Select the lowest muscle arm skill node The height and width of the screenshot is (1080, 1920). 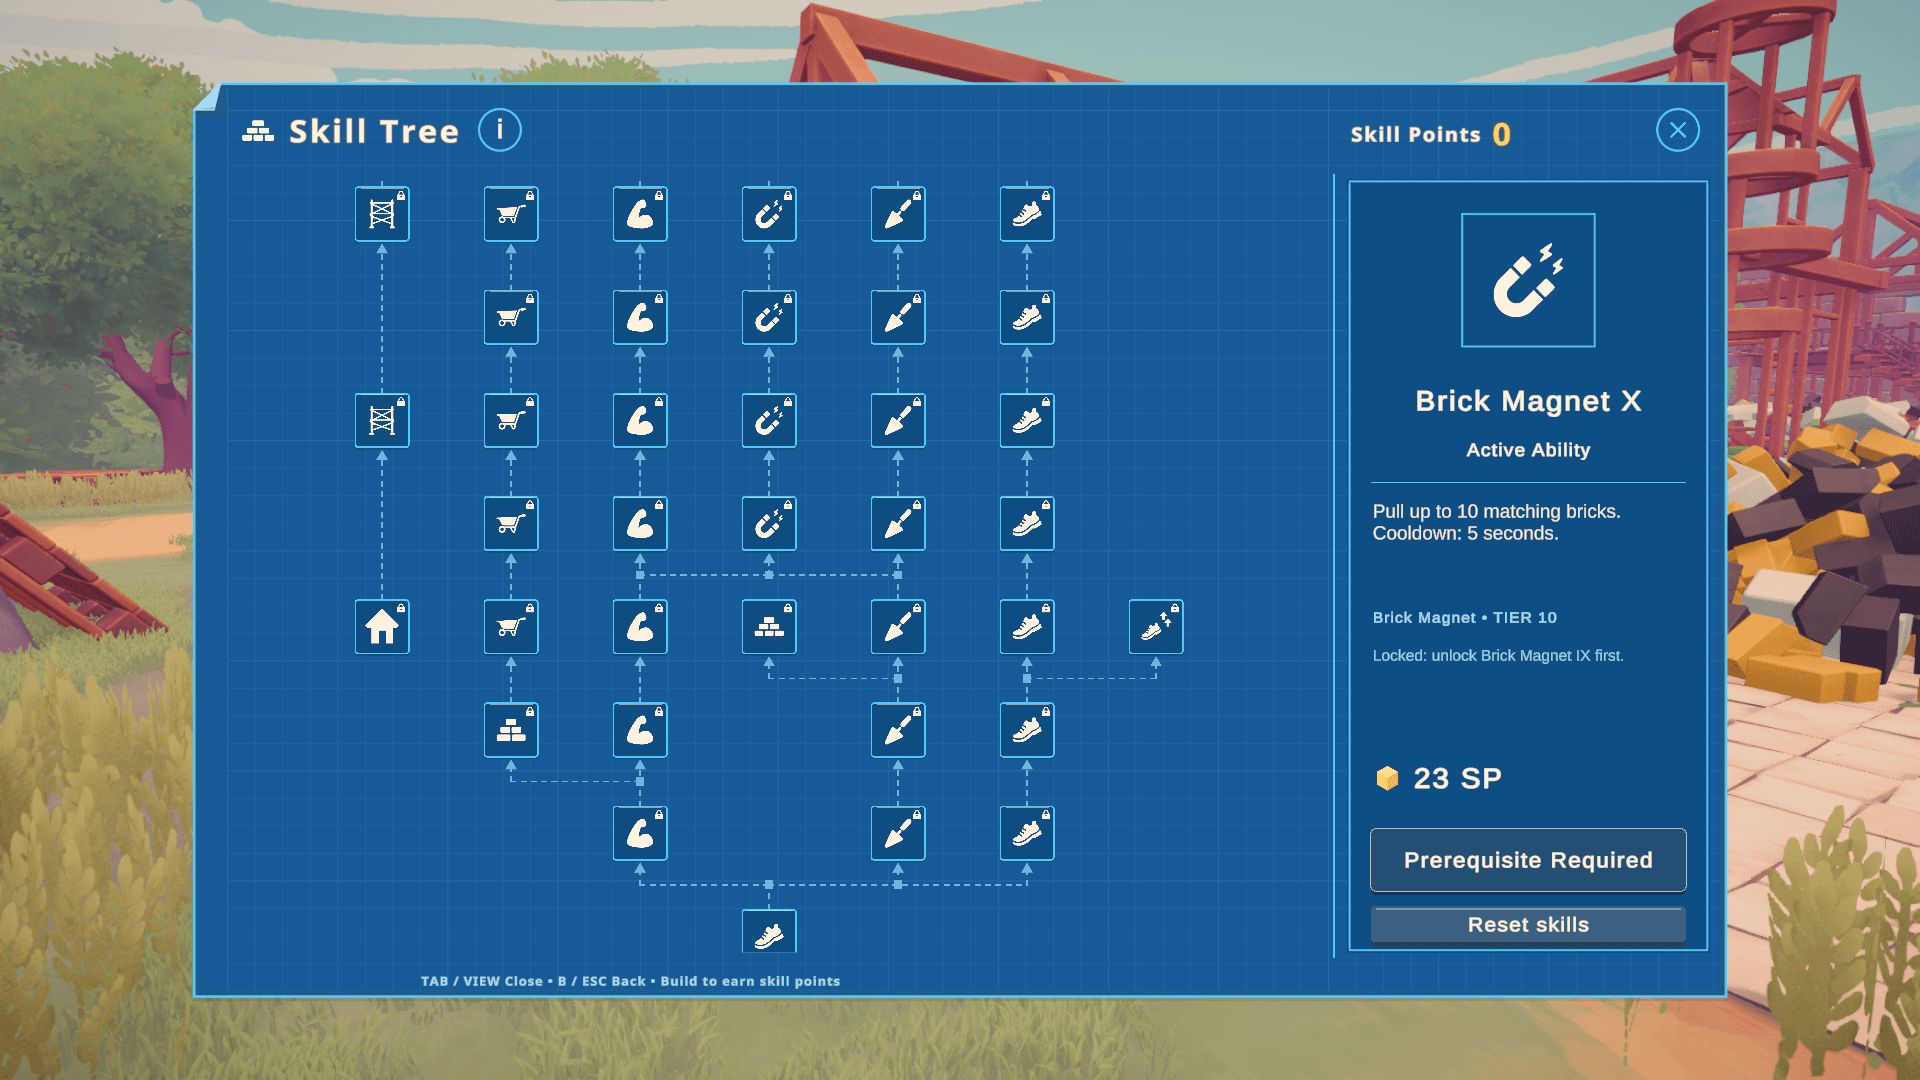[x=640, y=833]
